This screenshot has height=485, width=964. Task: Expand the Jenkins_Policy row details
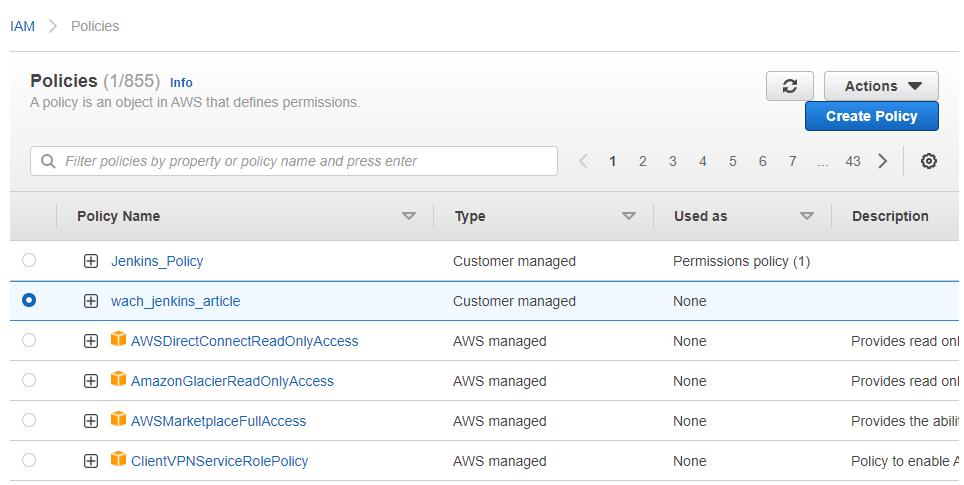click(91, 261)
